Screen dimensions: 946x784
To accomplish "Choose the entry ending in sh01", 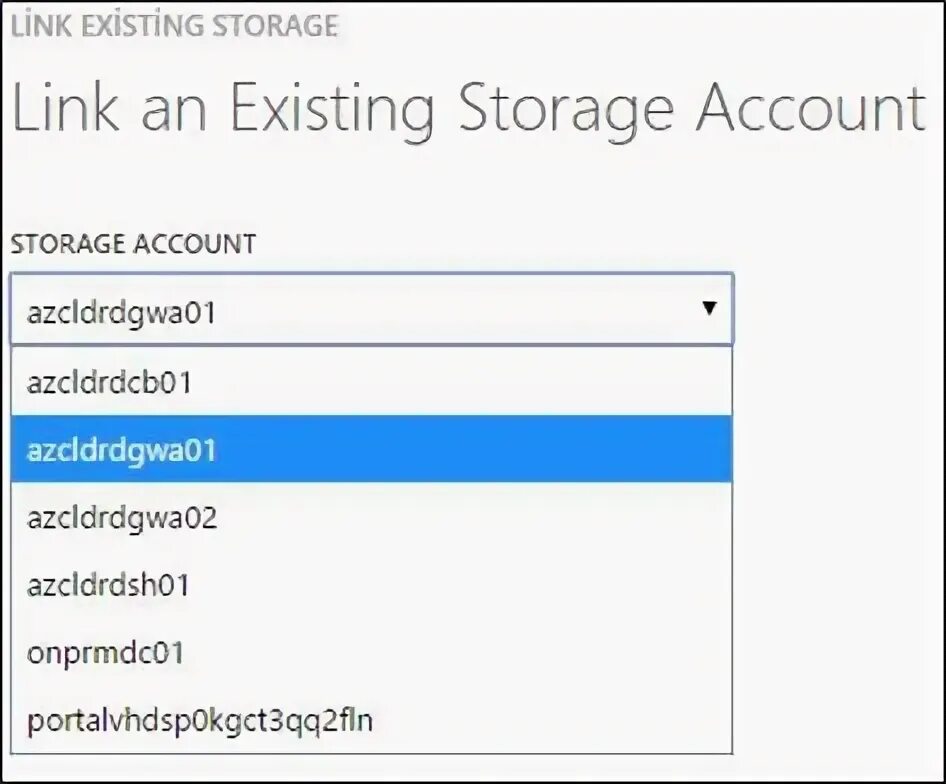I will (108, 585).
